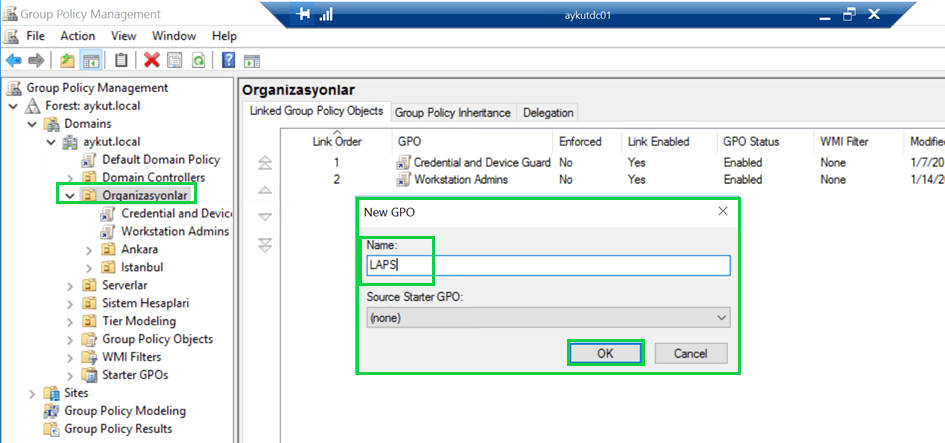This screenshot has height=443, width=945.
Task: Move link to top with double up arrow
Action: [x=265, y=163]
